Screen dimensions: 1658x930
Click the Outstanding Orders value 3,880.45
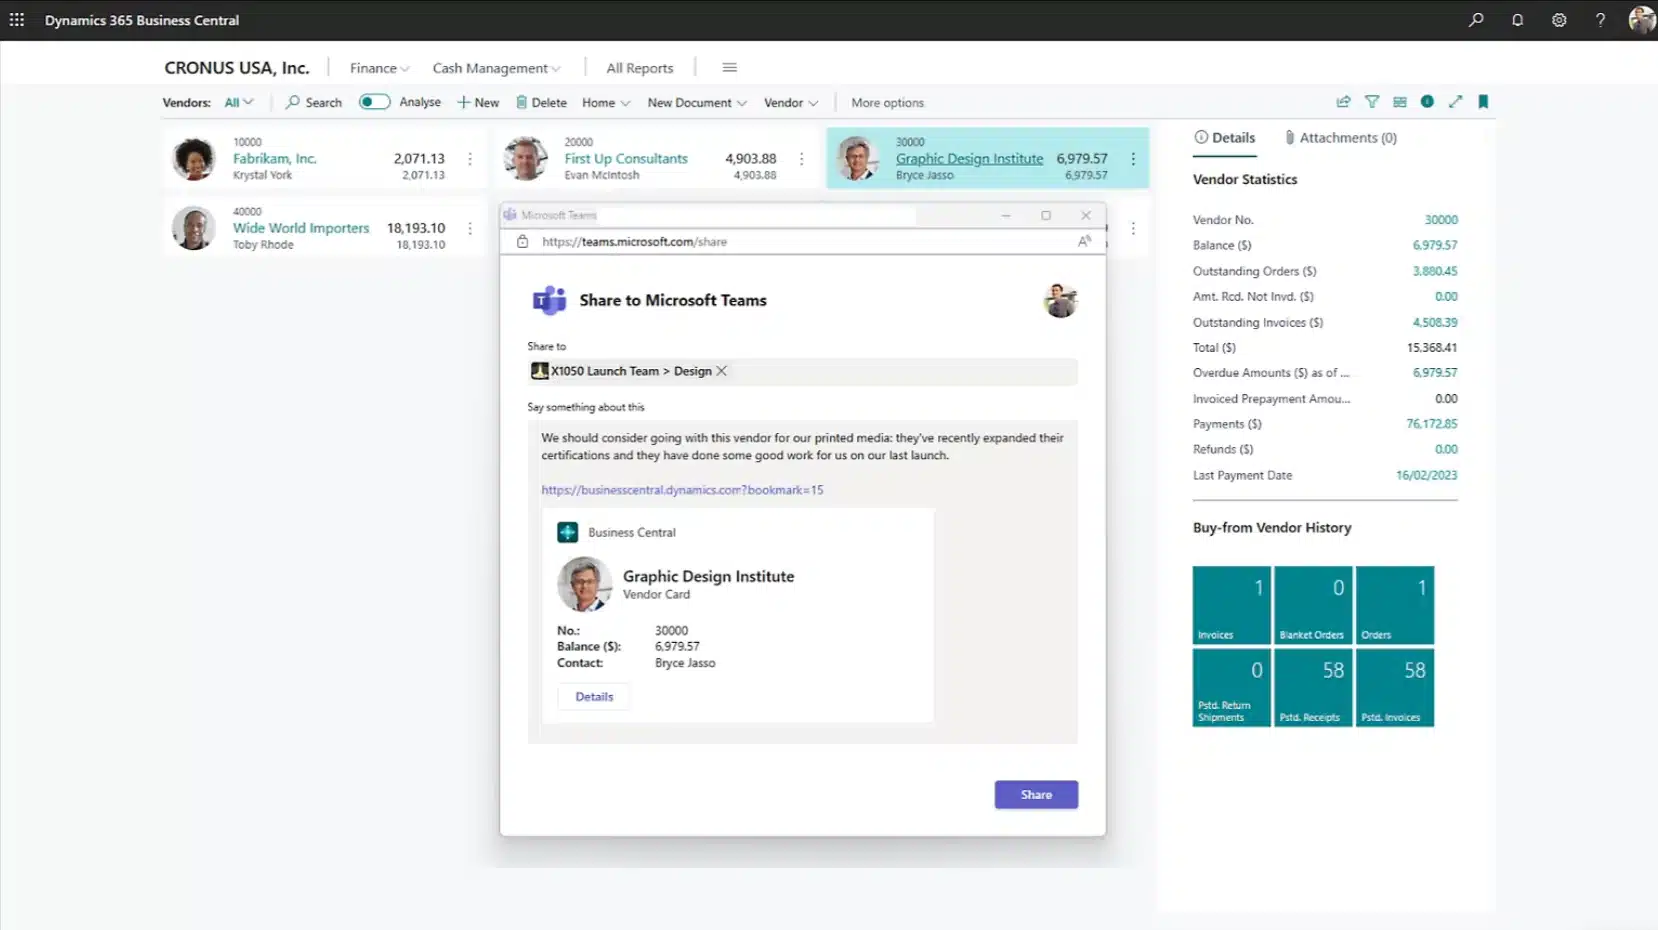click(1435, 271)
